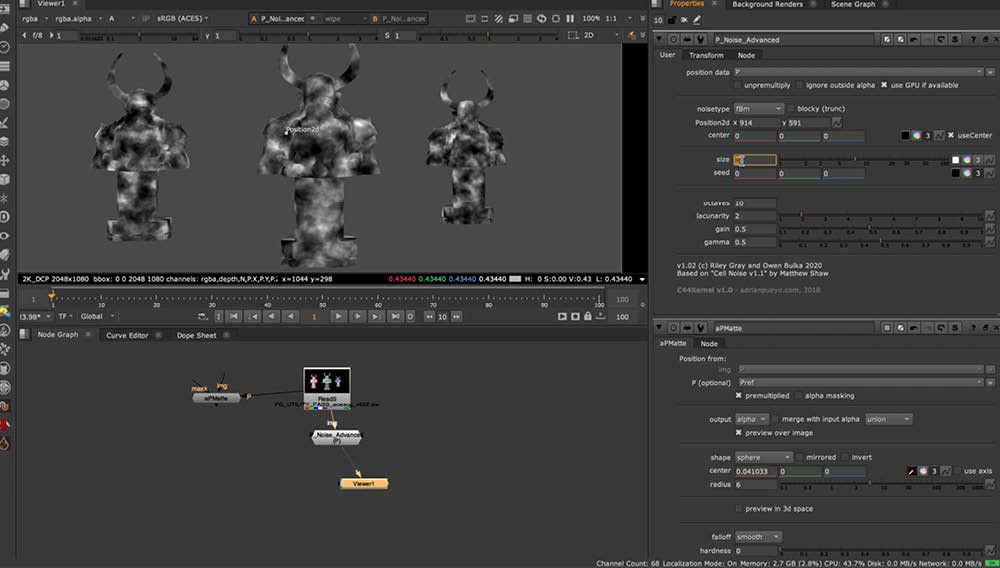This screenshot has height=568, width=1000.
Task: Pause the viewer with the pause icon
Action: [569, 18]
